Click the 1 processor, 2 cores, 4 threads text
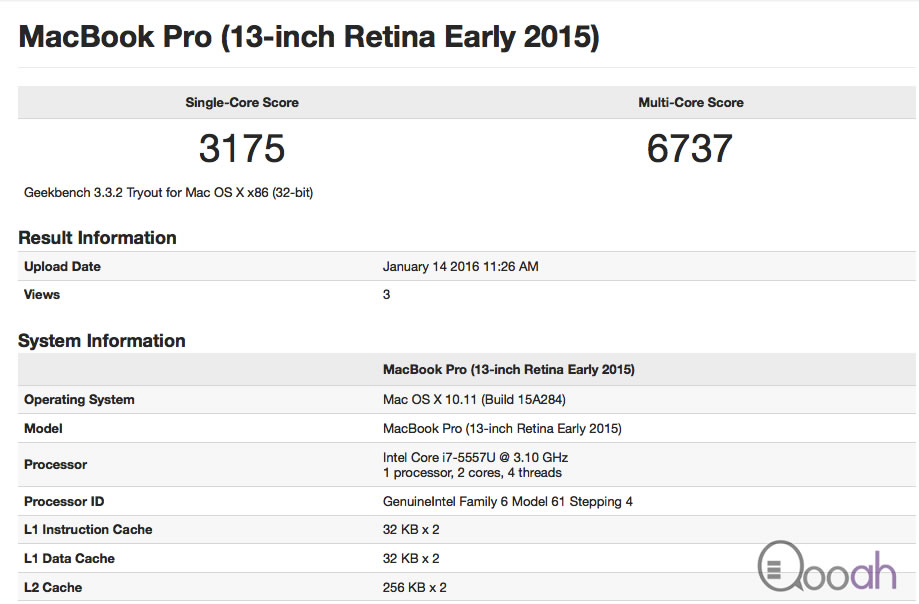919x604 pixels. [x=472, y=473]
